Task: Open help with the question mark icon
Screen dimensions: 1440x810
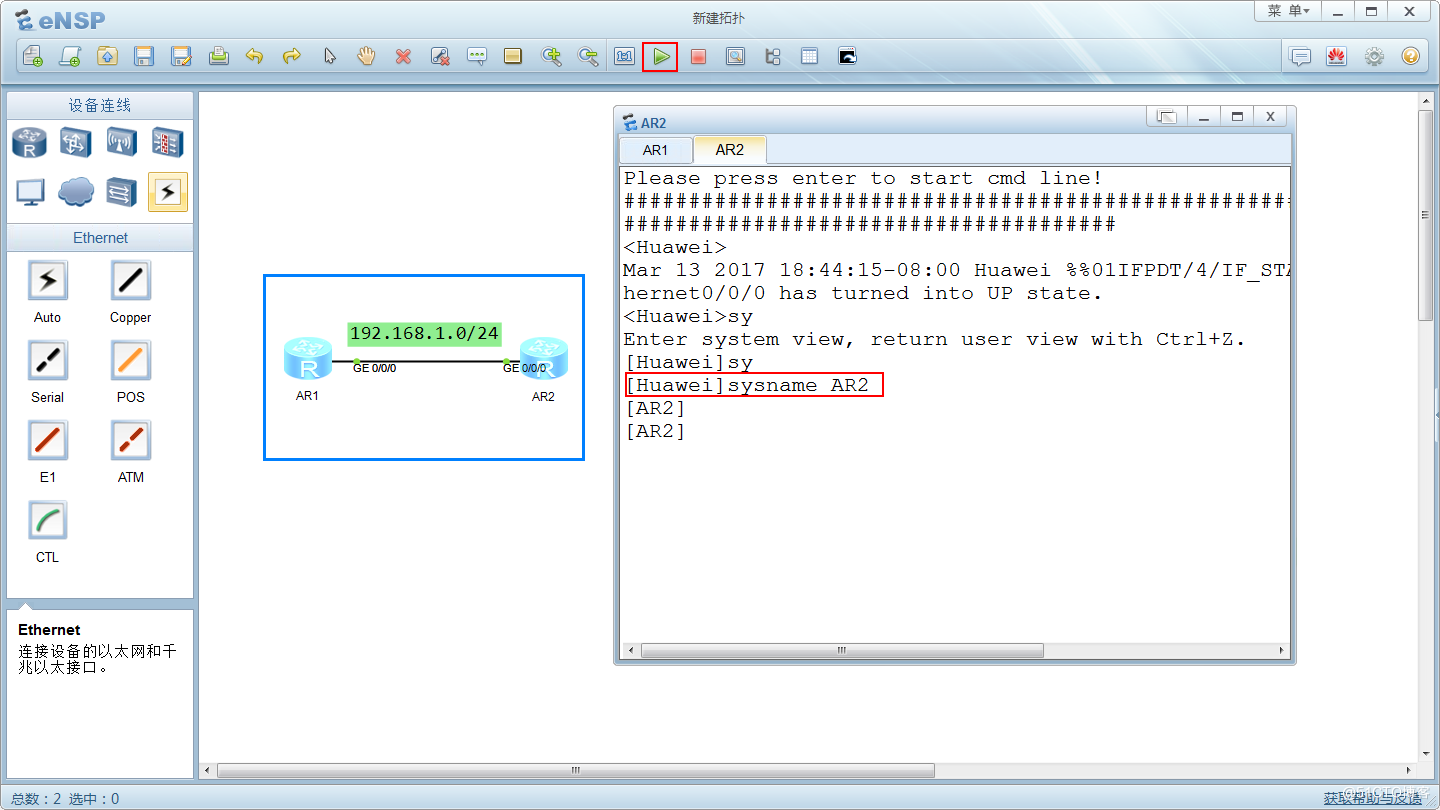Action: pyautogui.click(x=1410, y=57)
